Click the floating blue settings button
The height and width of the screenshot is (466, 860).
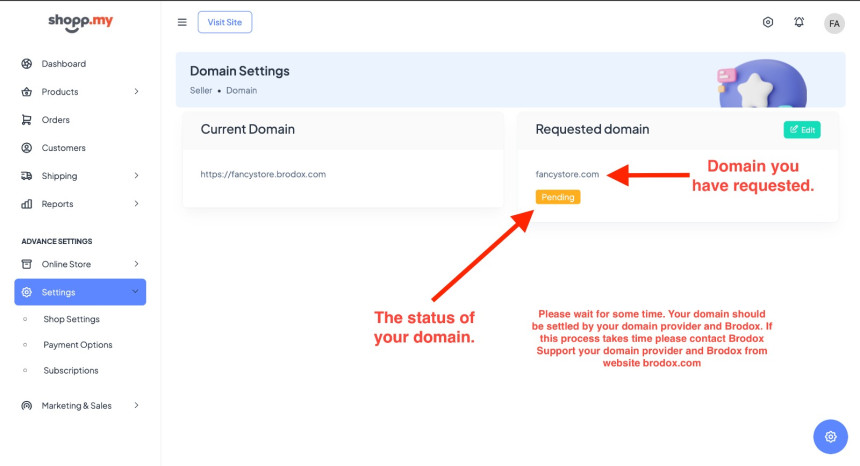pyautogui.click(x=830, y=436)
